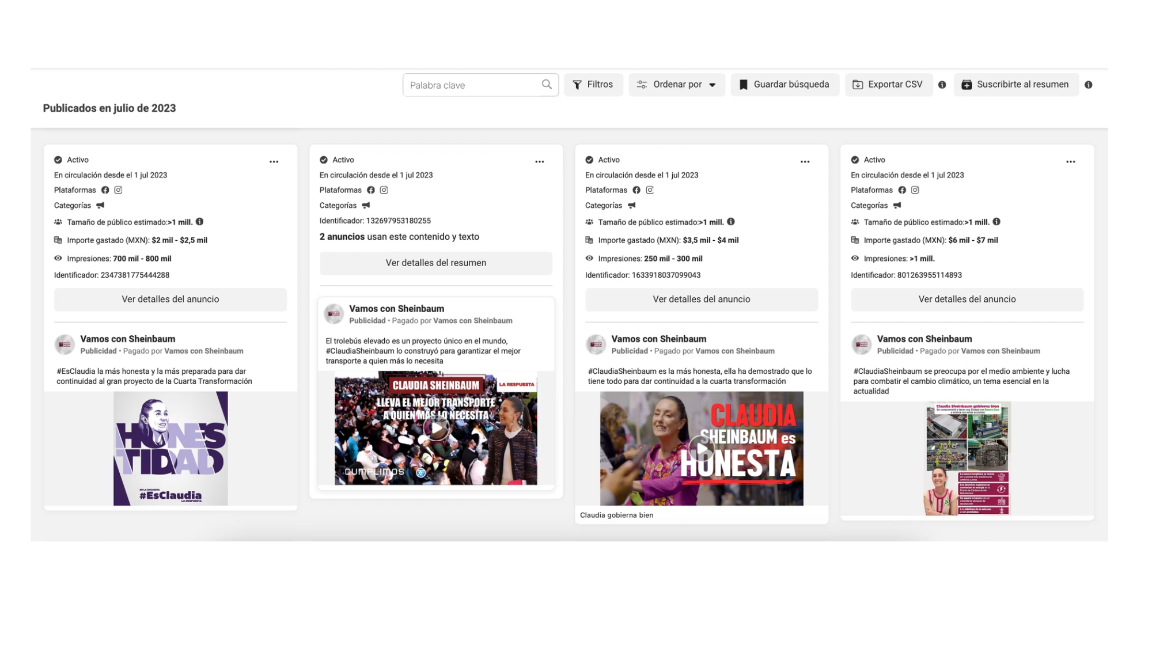Click Ver detalles del resumen on the second ad
Viewport: 1152px width, 648px height.
click(435, 263)
